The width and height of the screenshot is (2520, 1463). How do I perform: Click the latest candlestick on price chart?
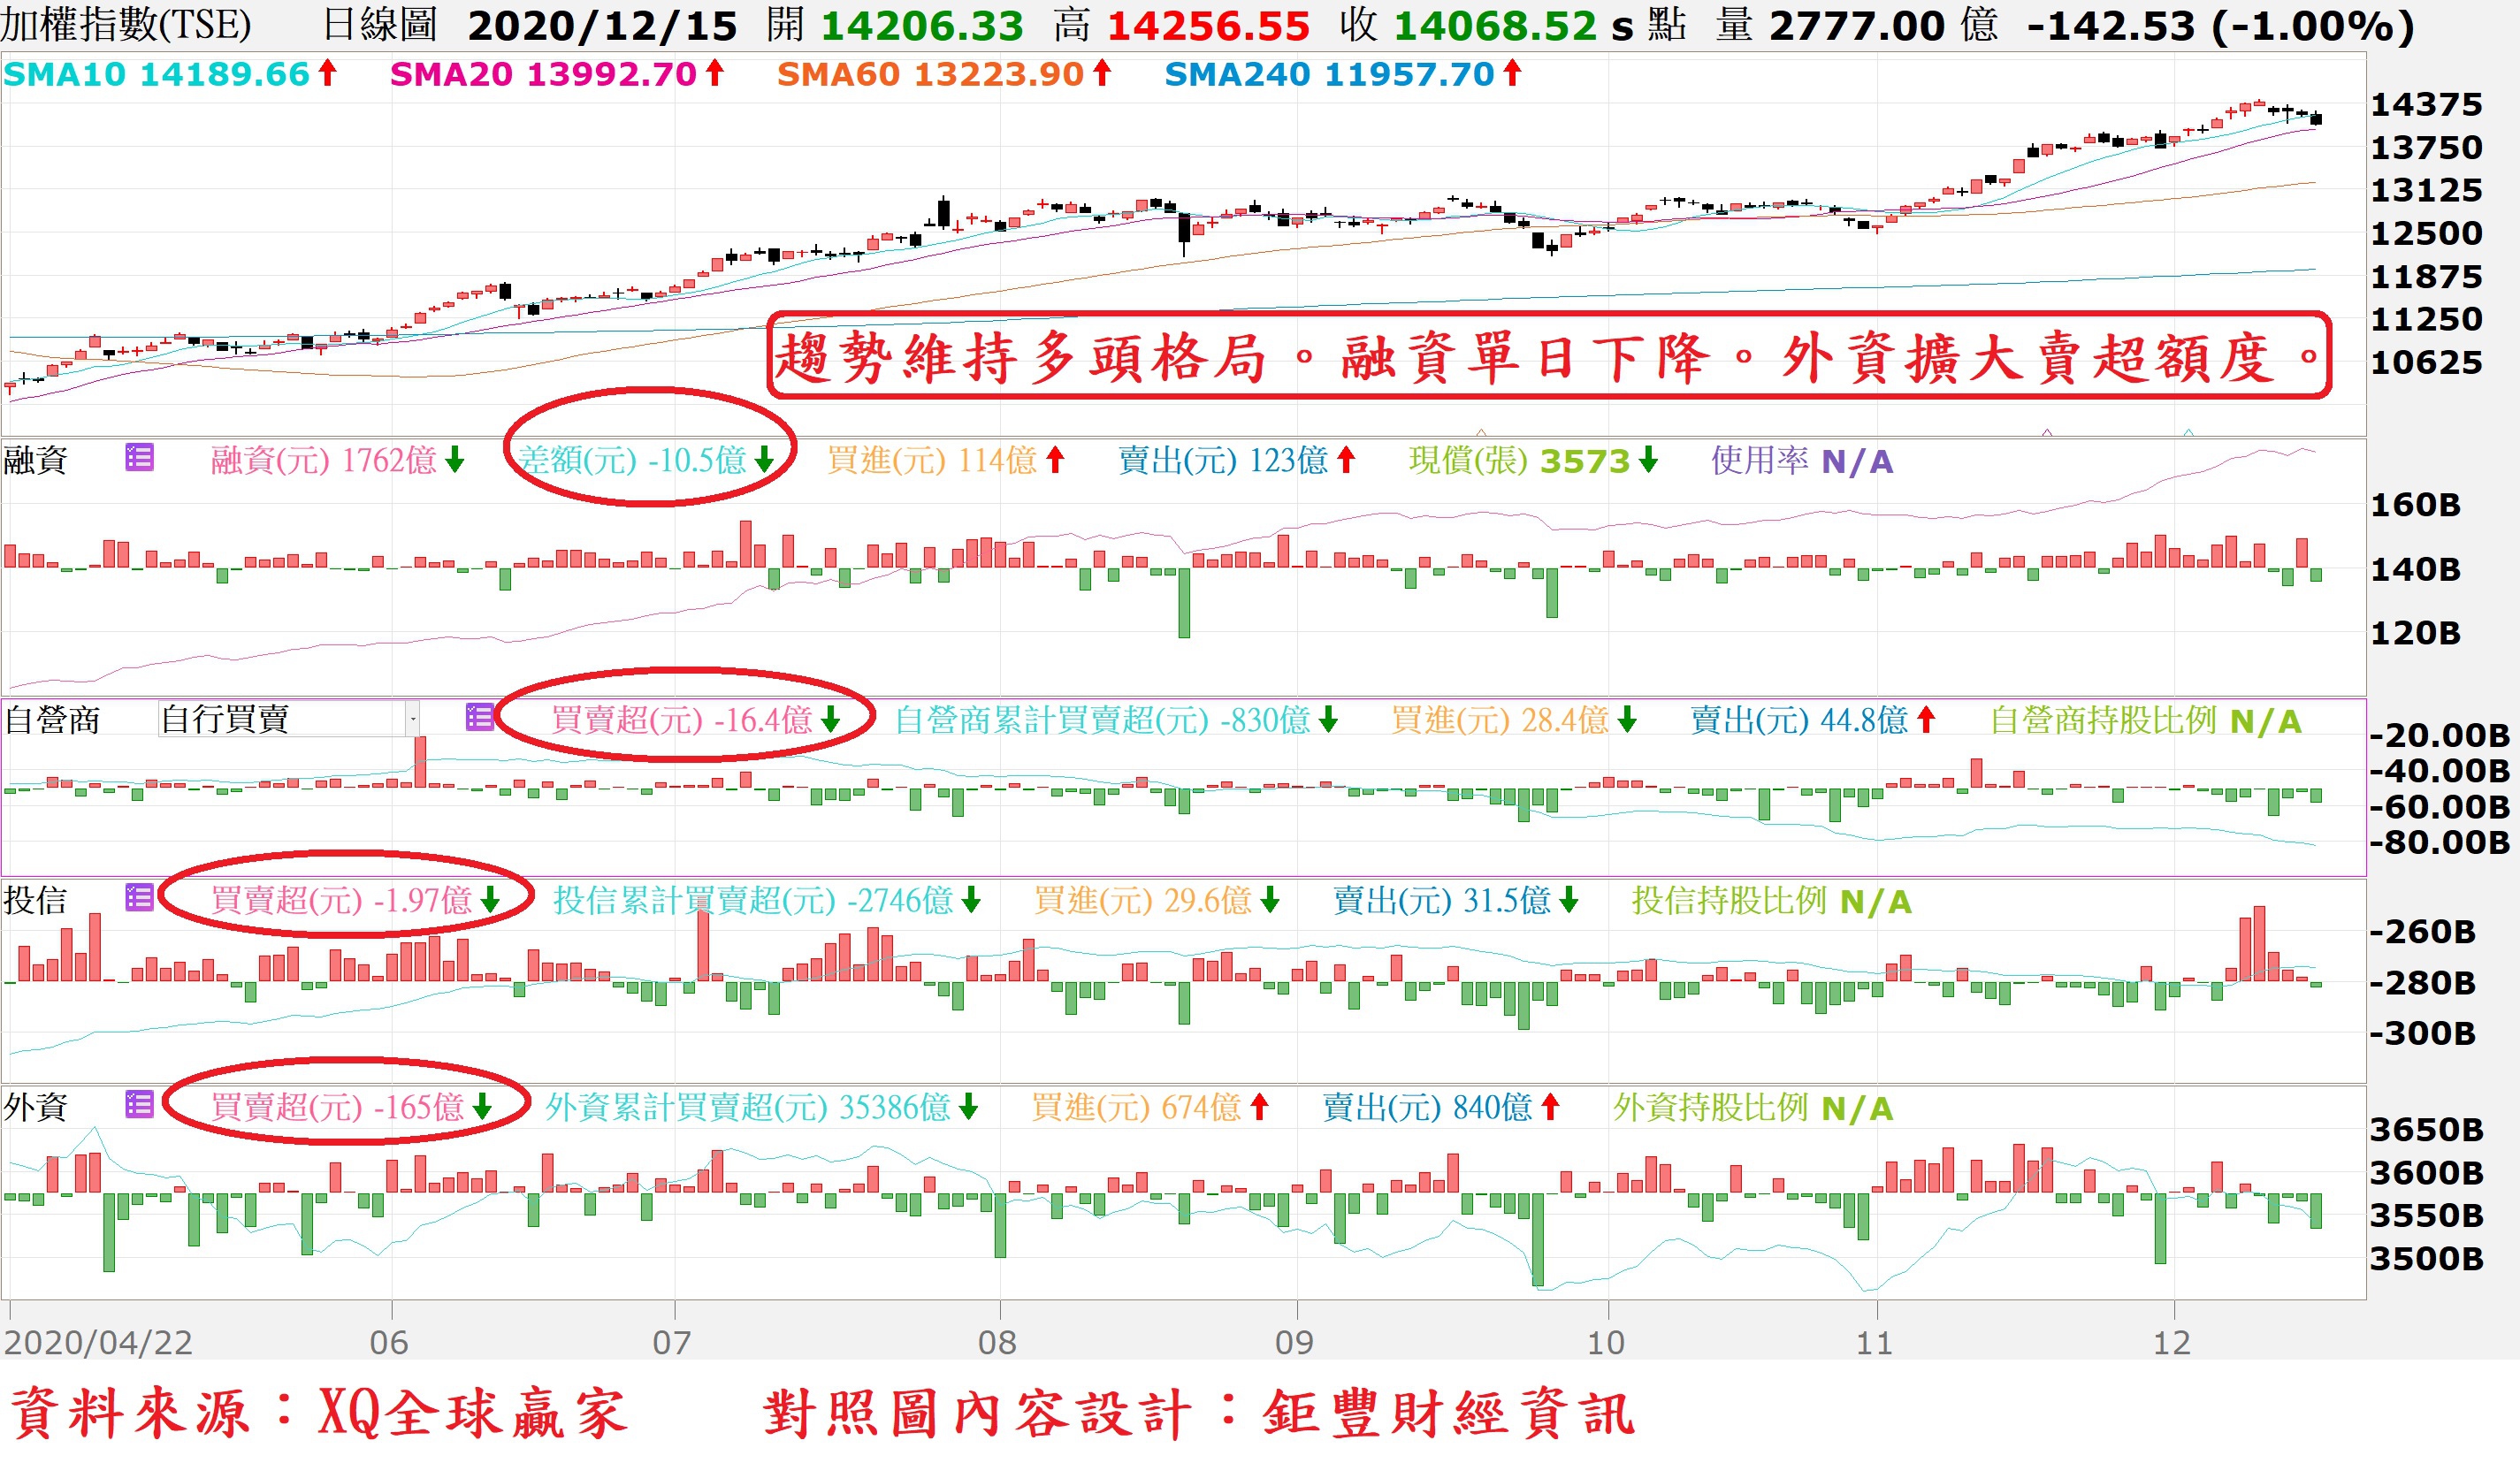click(x=2317, y=119)
